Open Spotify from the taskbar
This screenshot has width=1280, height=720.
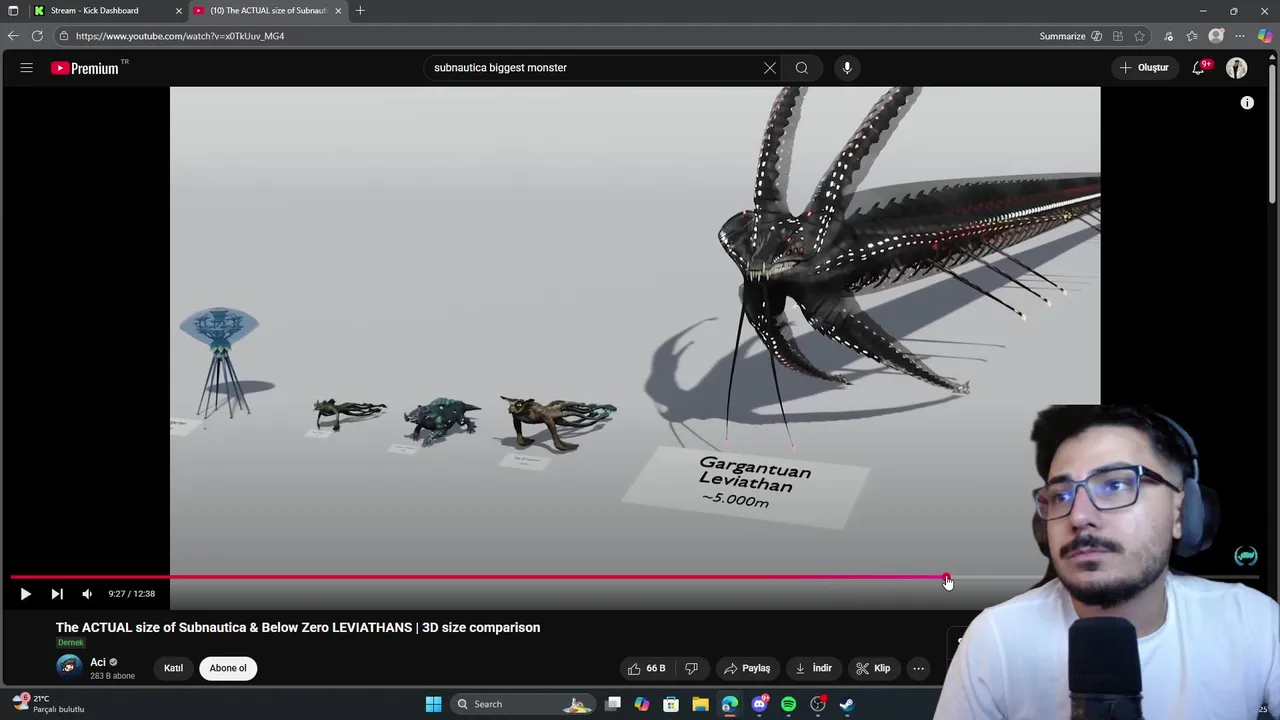pyautogui.click(x=788, y=704)
